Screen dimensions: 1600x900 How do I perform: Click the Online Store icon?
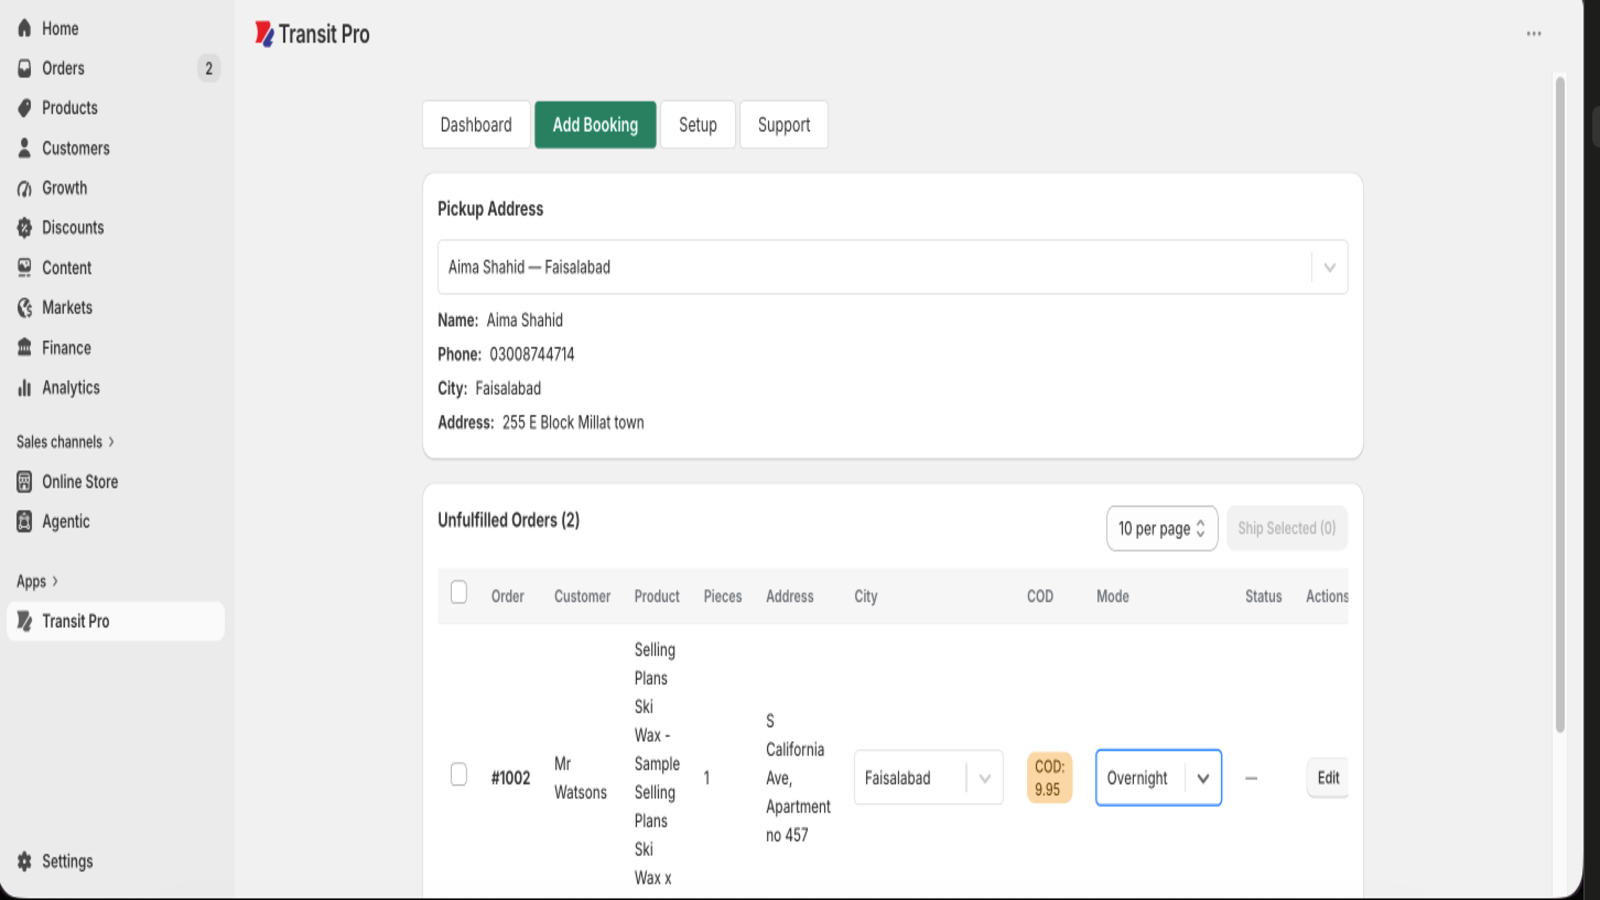click(25, 482)
